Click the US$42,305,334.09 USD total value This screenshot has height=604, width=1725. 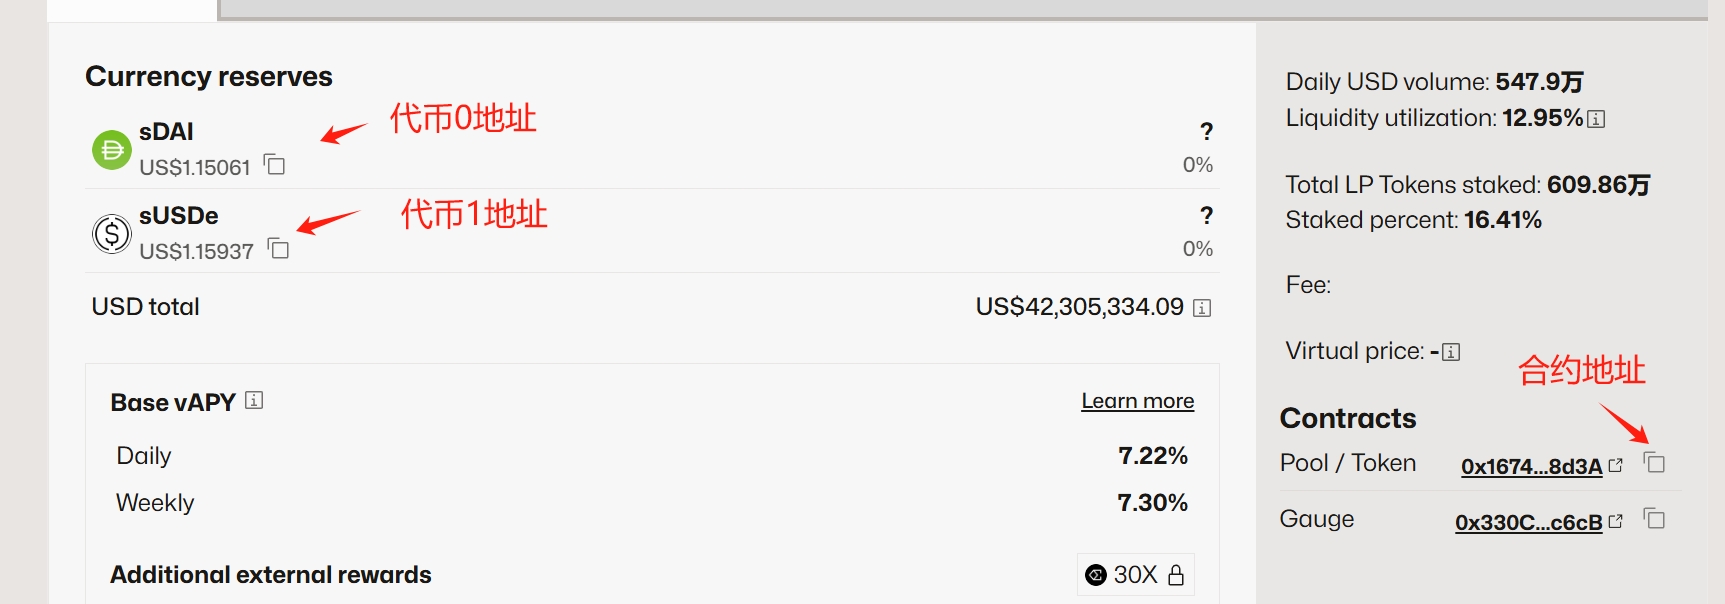click(x=1079, y=307)
